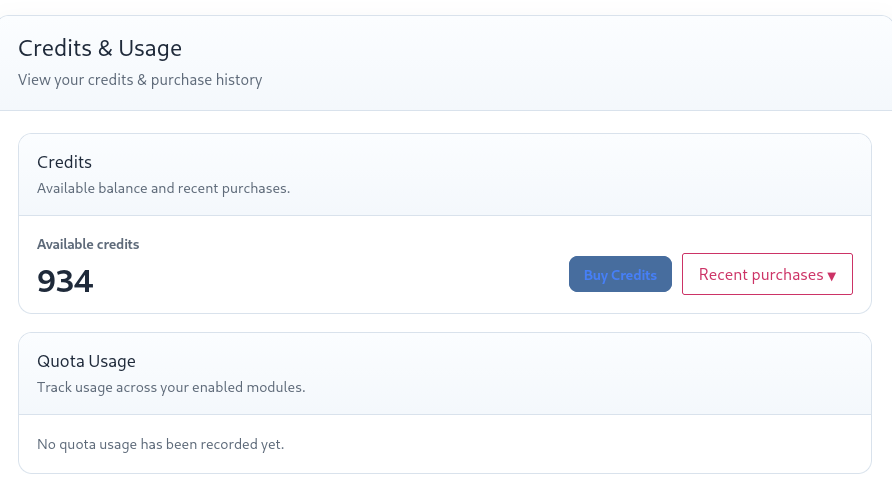892x487 pixels.
Task: Select the 934 credits balance number
Action: (65, 281)
